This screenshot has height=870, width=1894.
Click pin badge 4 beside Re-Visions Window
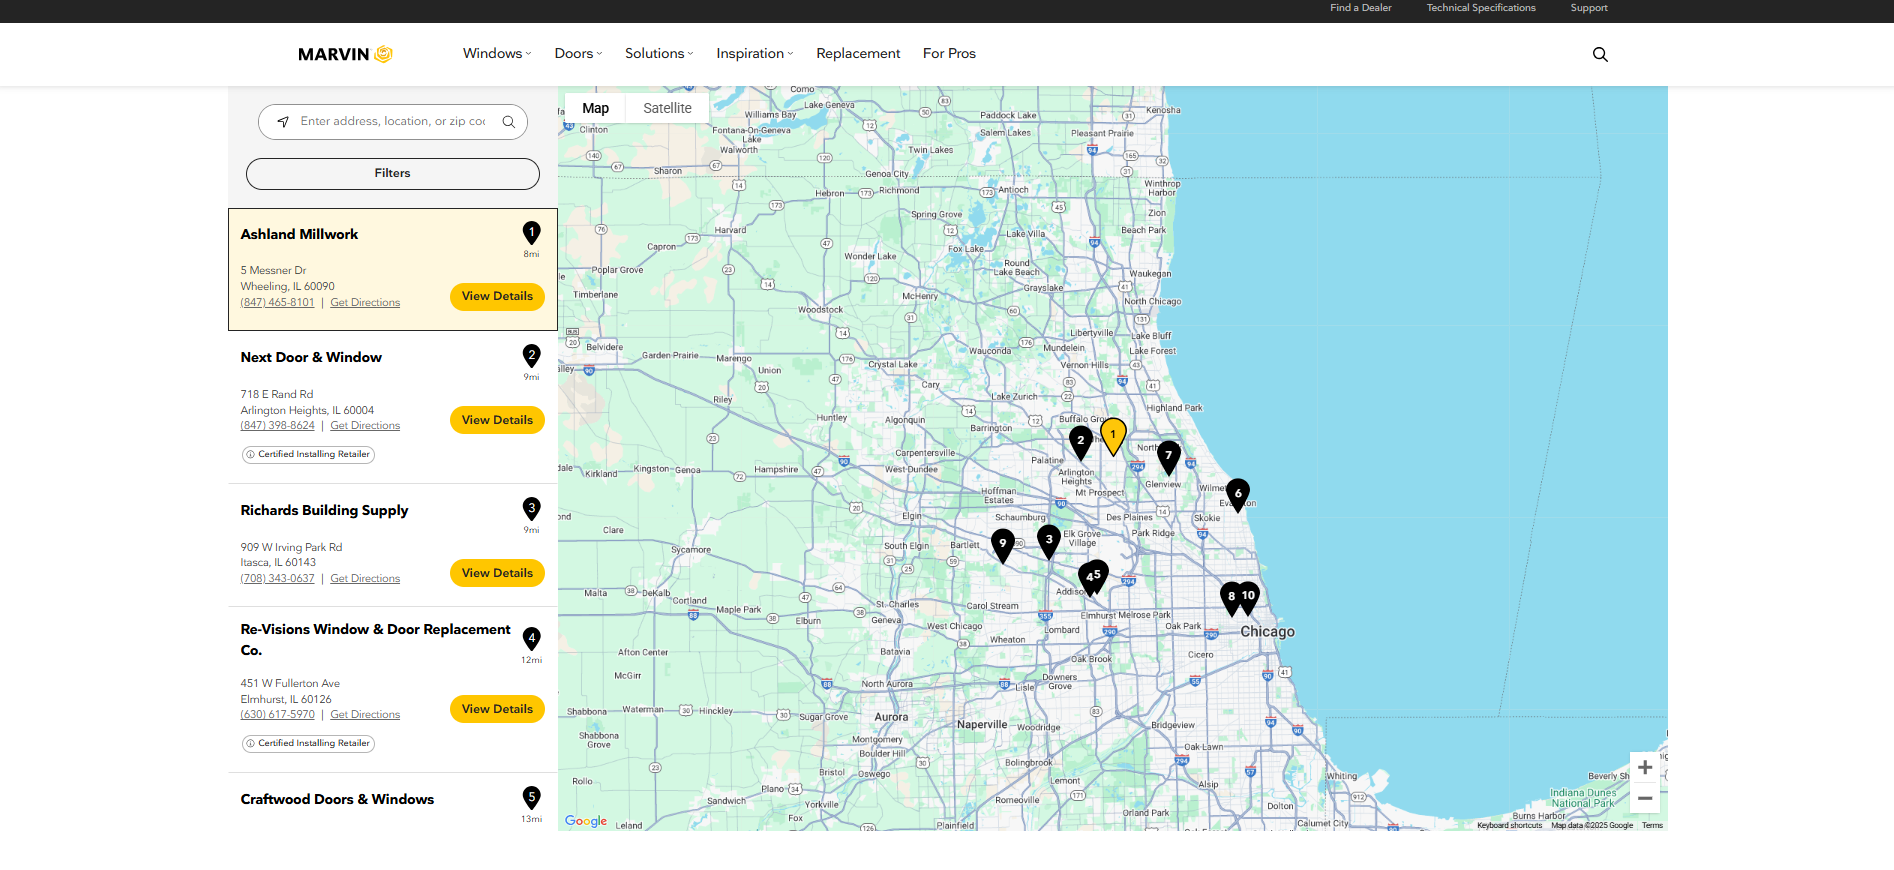[532, 639]
